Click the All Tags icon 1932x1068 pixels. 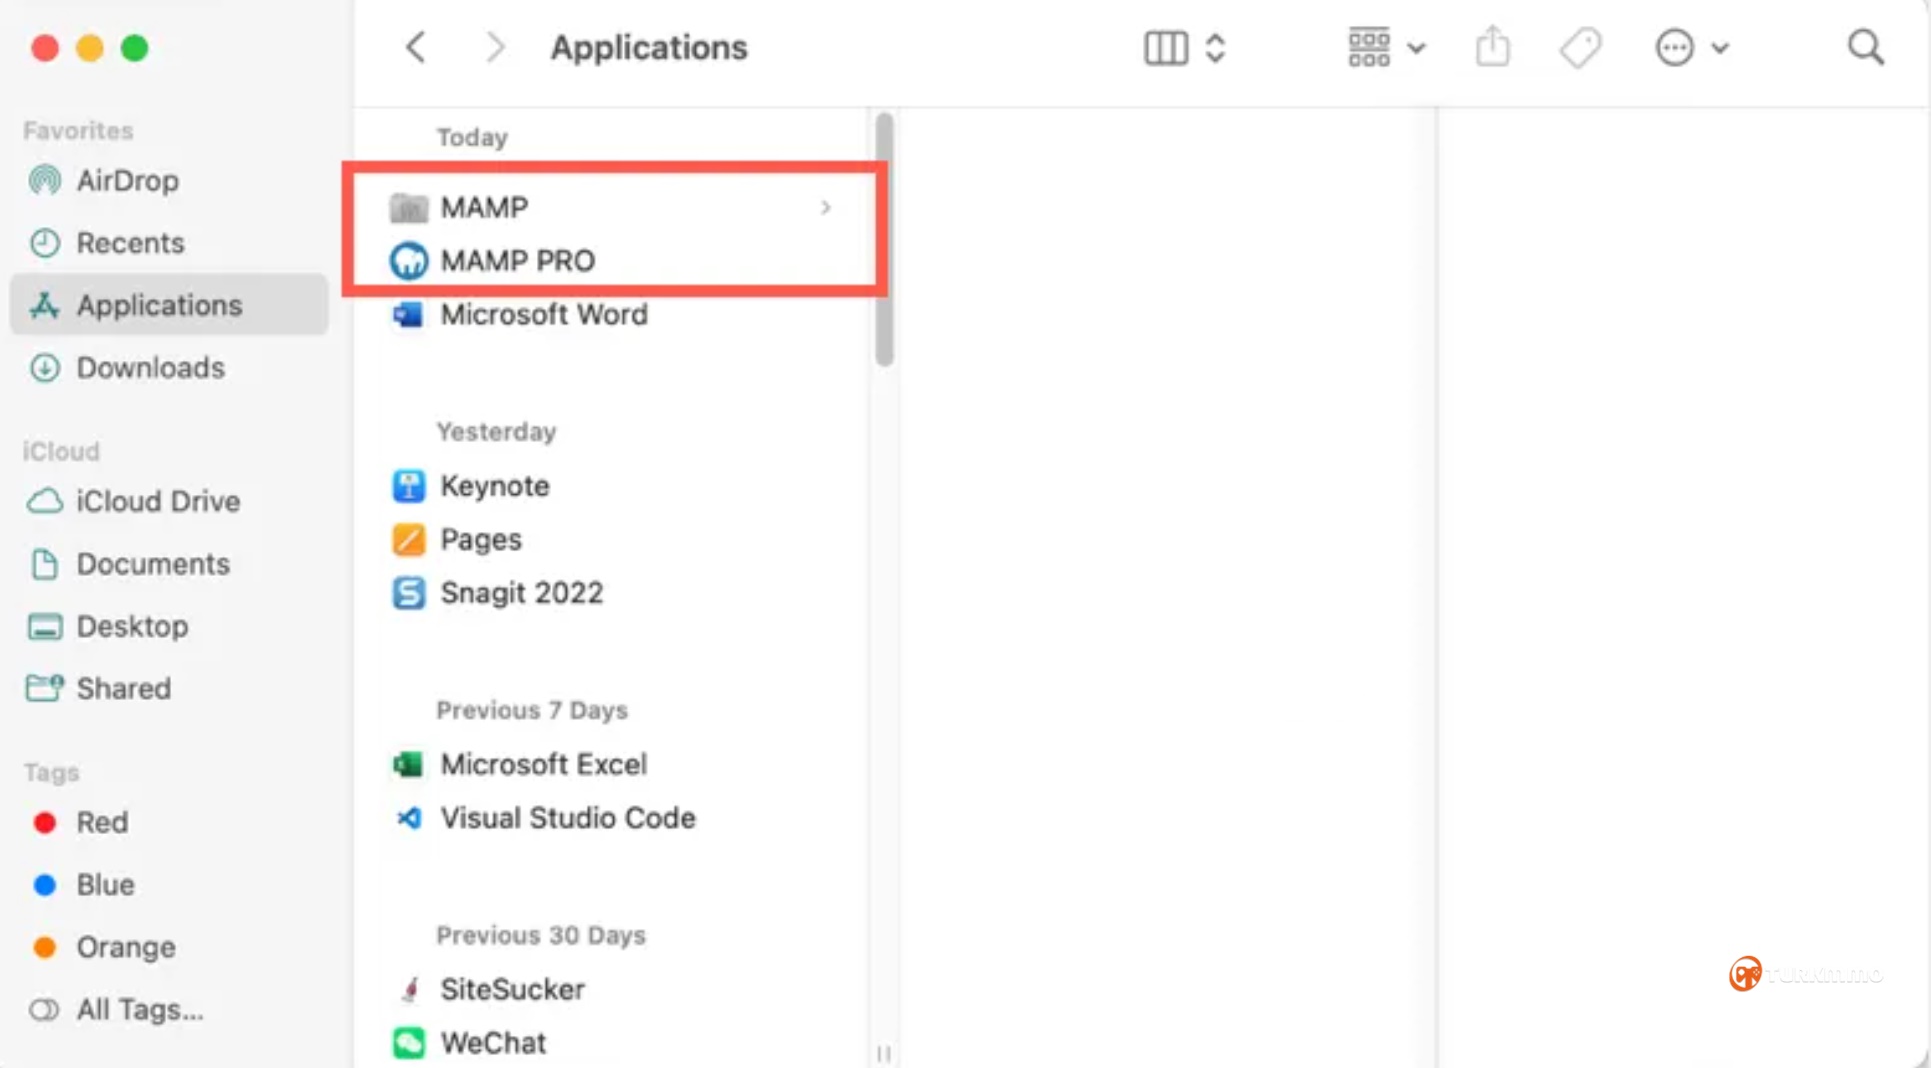click(45, 1010)
